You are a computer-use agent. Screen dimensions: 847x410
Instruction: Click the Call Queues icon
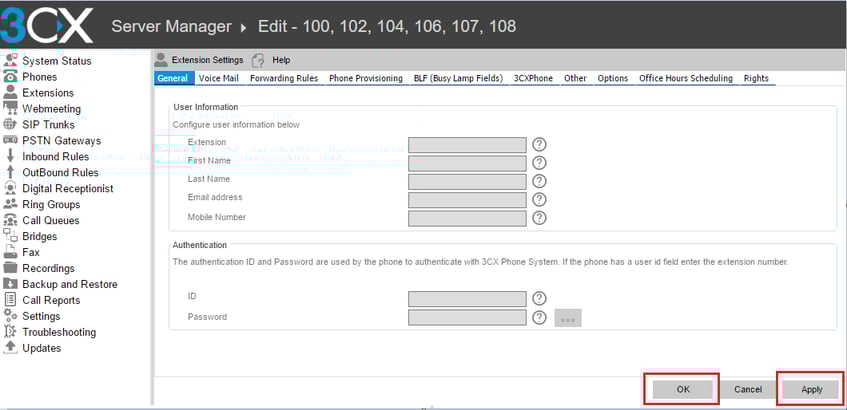coord(10,220)
